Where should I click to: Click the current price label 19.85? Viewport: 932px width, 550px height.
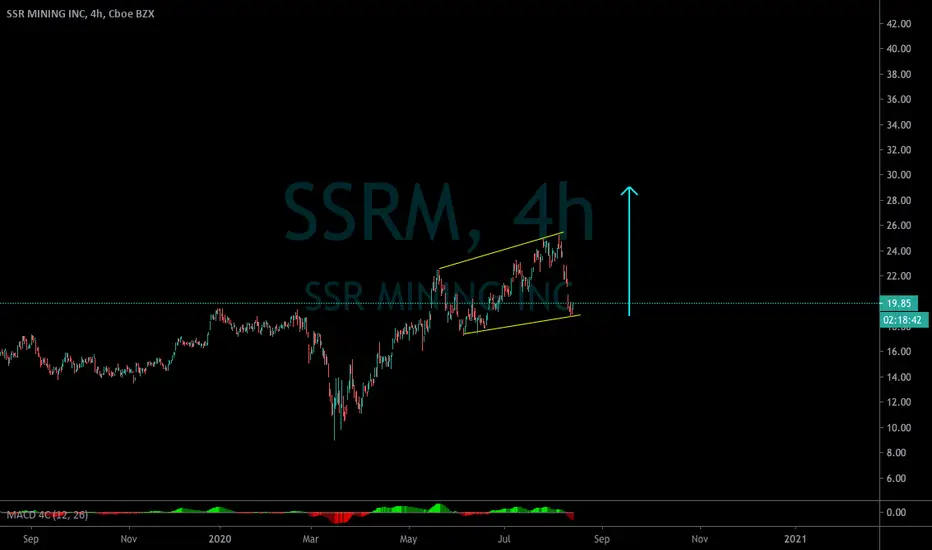pyautogui.click(x=898, y=303)
